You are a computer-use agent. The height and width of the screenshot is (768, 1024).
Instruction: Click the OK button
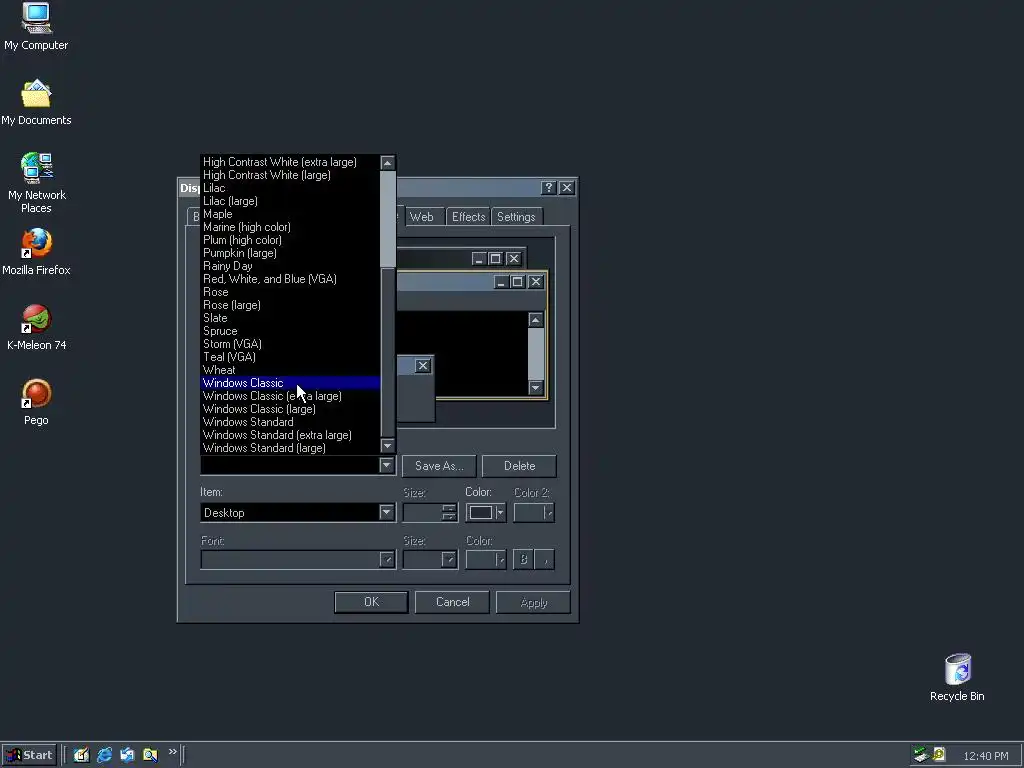371,602
